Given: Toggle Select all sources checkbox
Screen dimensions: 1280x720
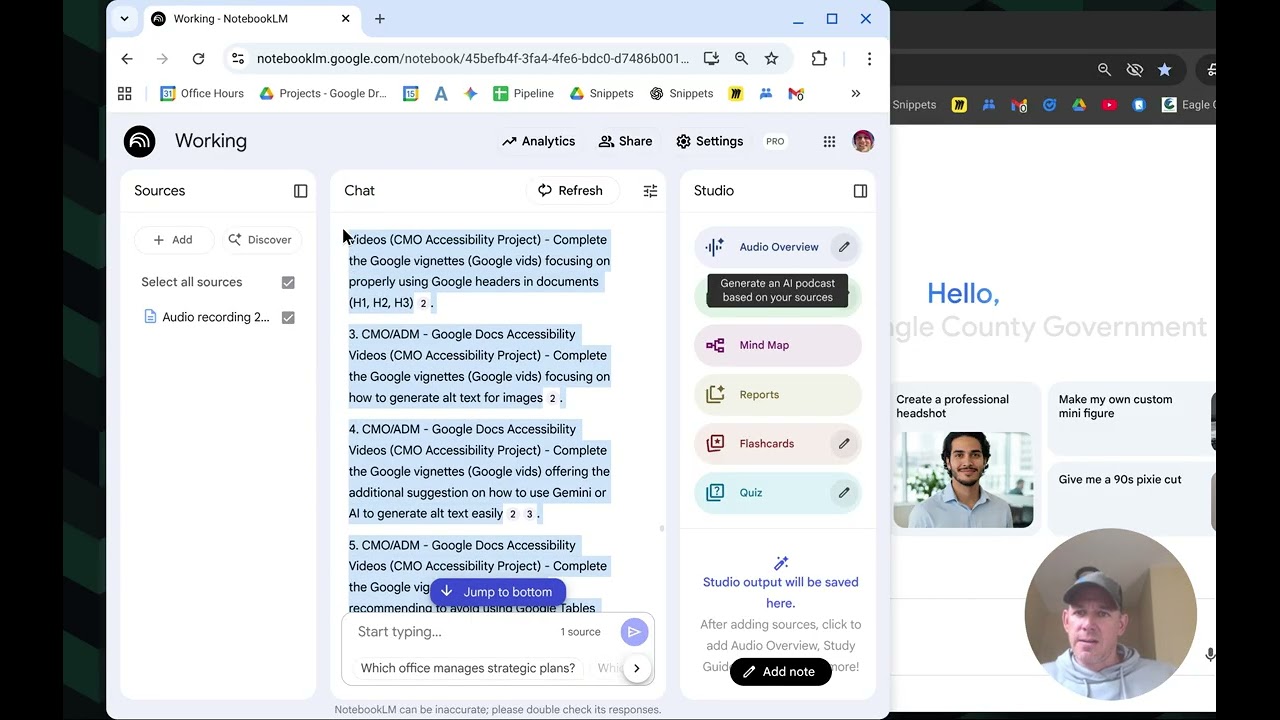Looking at the screenshot, I should coord(288,282).
